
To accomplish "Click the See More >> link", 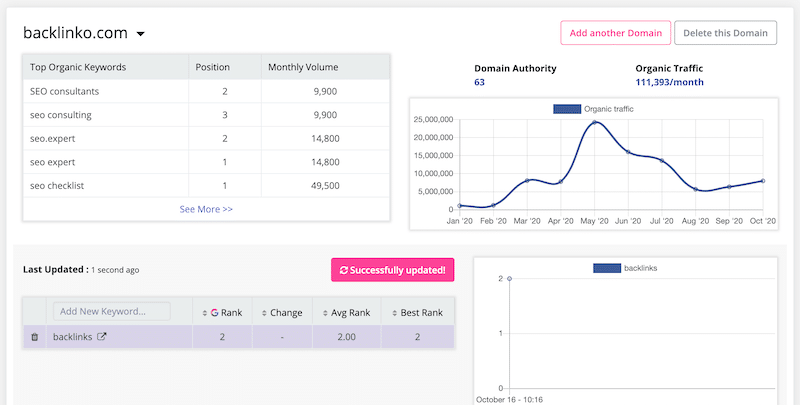I will coord(206,209).
